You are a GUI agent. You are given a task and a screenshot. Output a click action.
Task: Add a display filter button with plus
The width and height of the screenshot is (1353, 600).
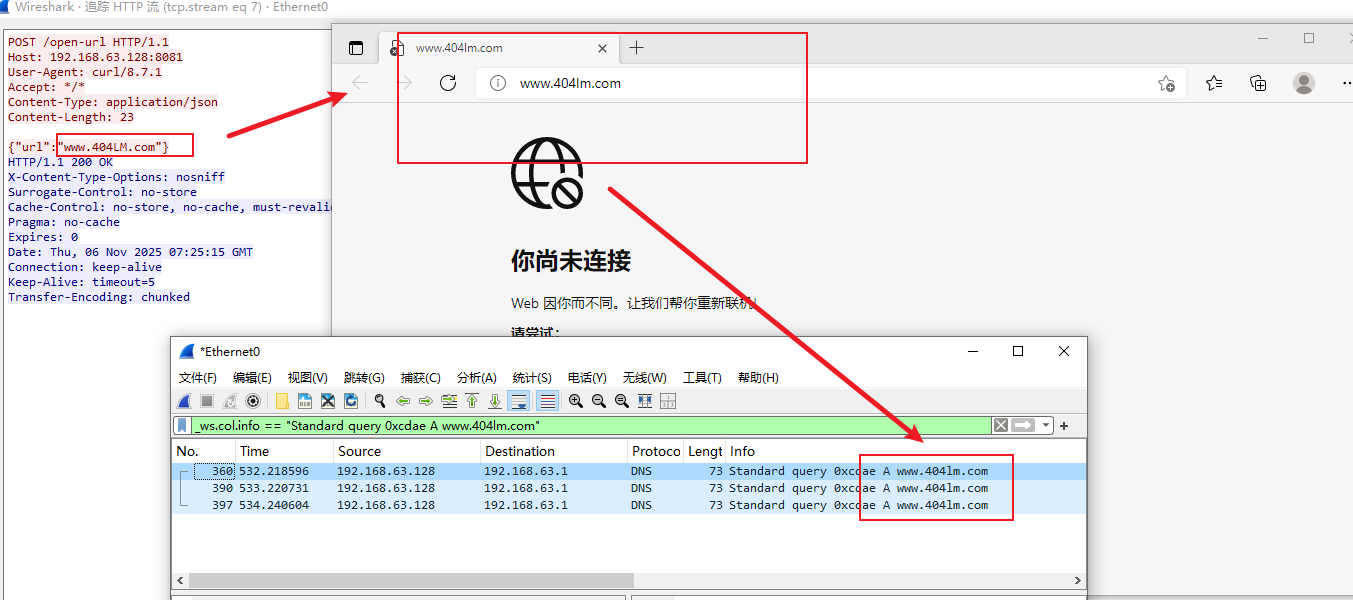(1064, 426)
